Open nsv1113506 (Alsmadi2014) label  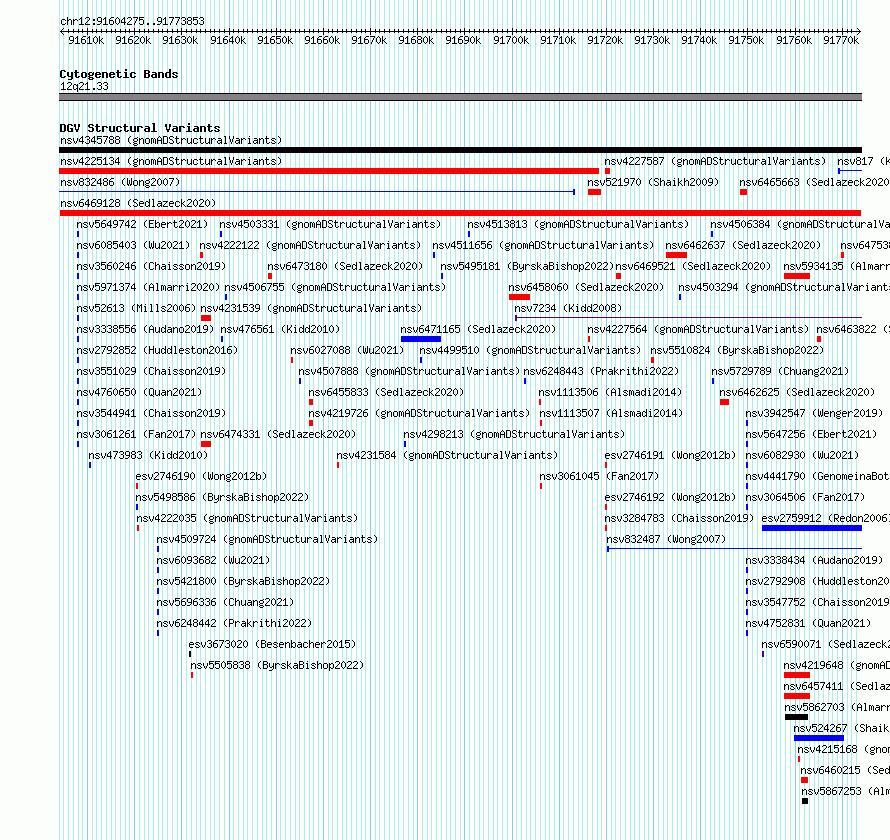point(610,392)
